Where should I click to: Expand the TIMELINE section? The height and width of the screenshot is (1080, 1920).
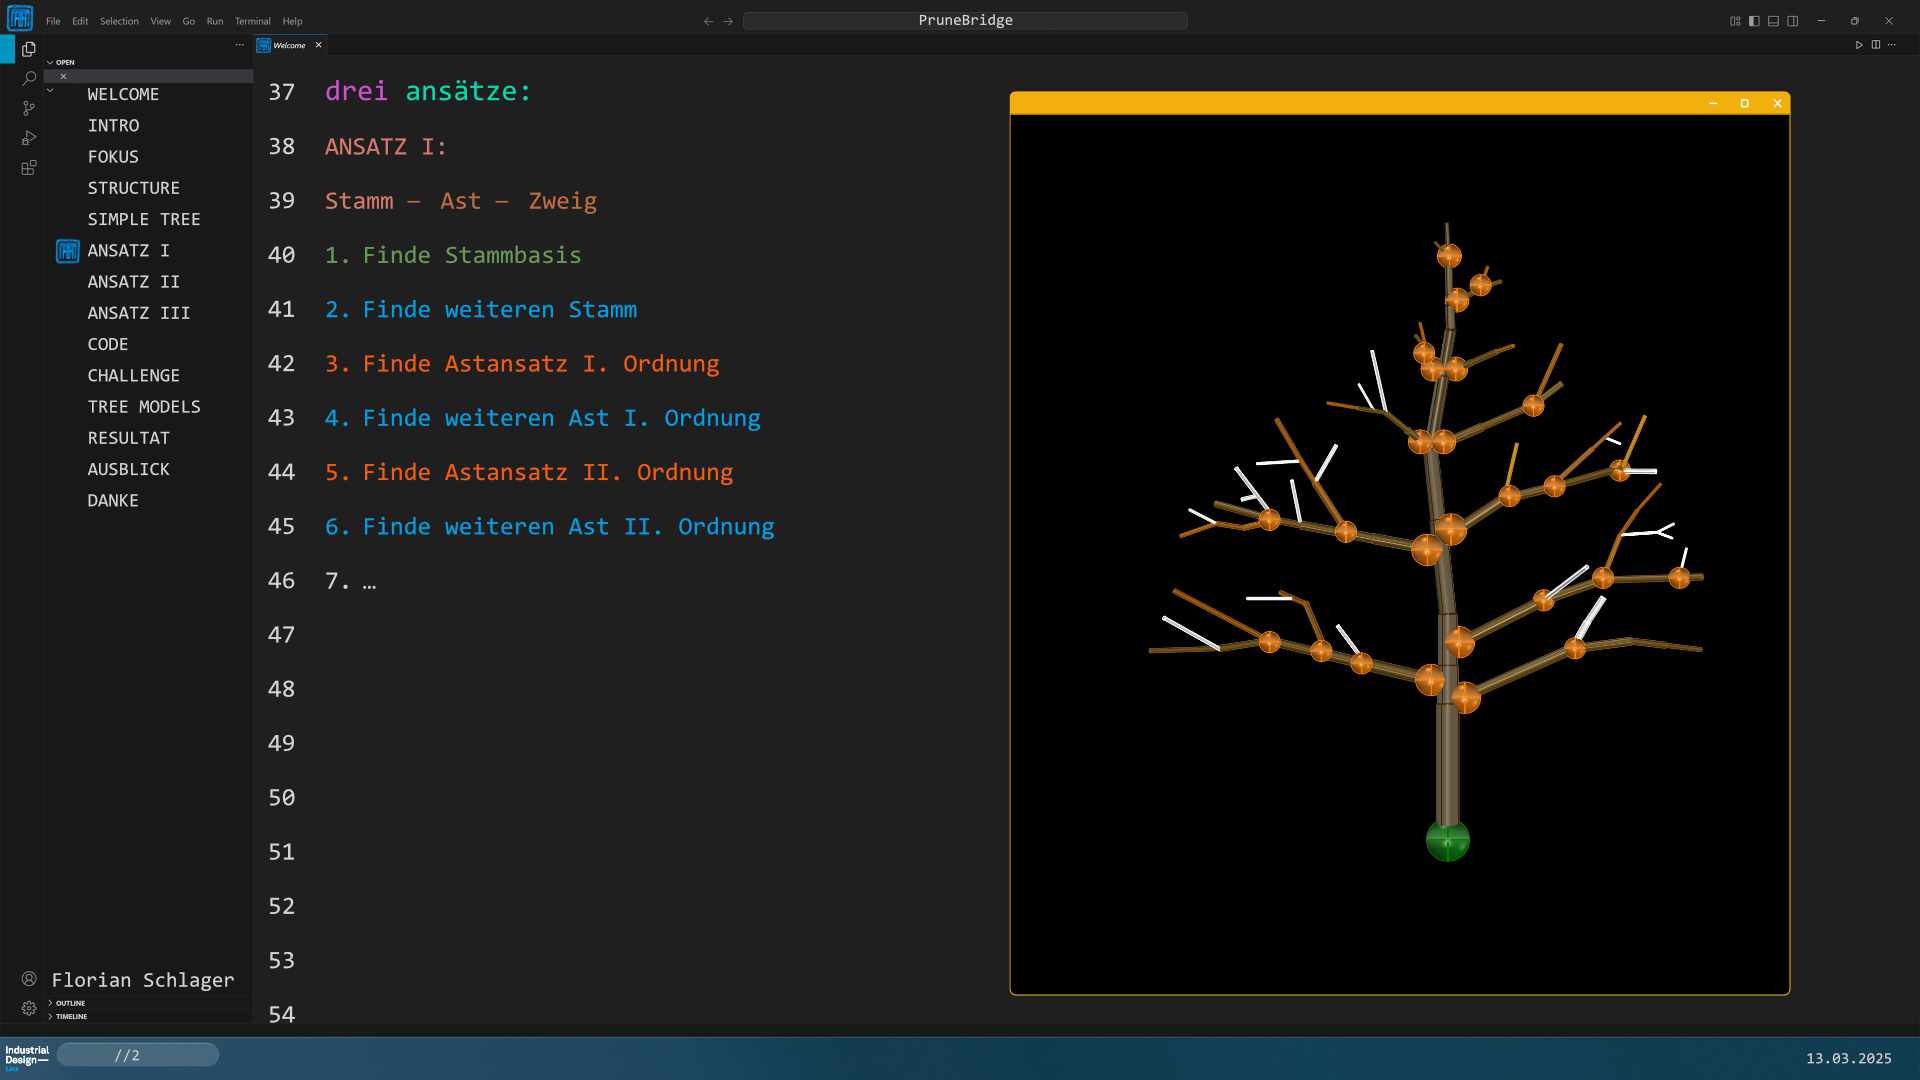click(70, 1016)
